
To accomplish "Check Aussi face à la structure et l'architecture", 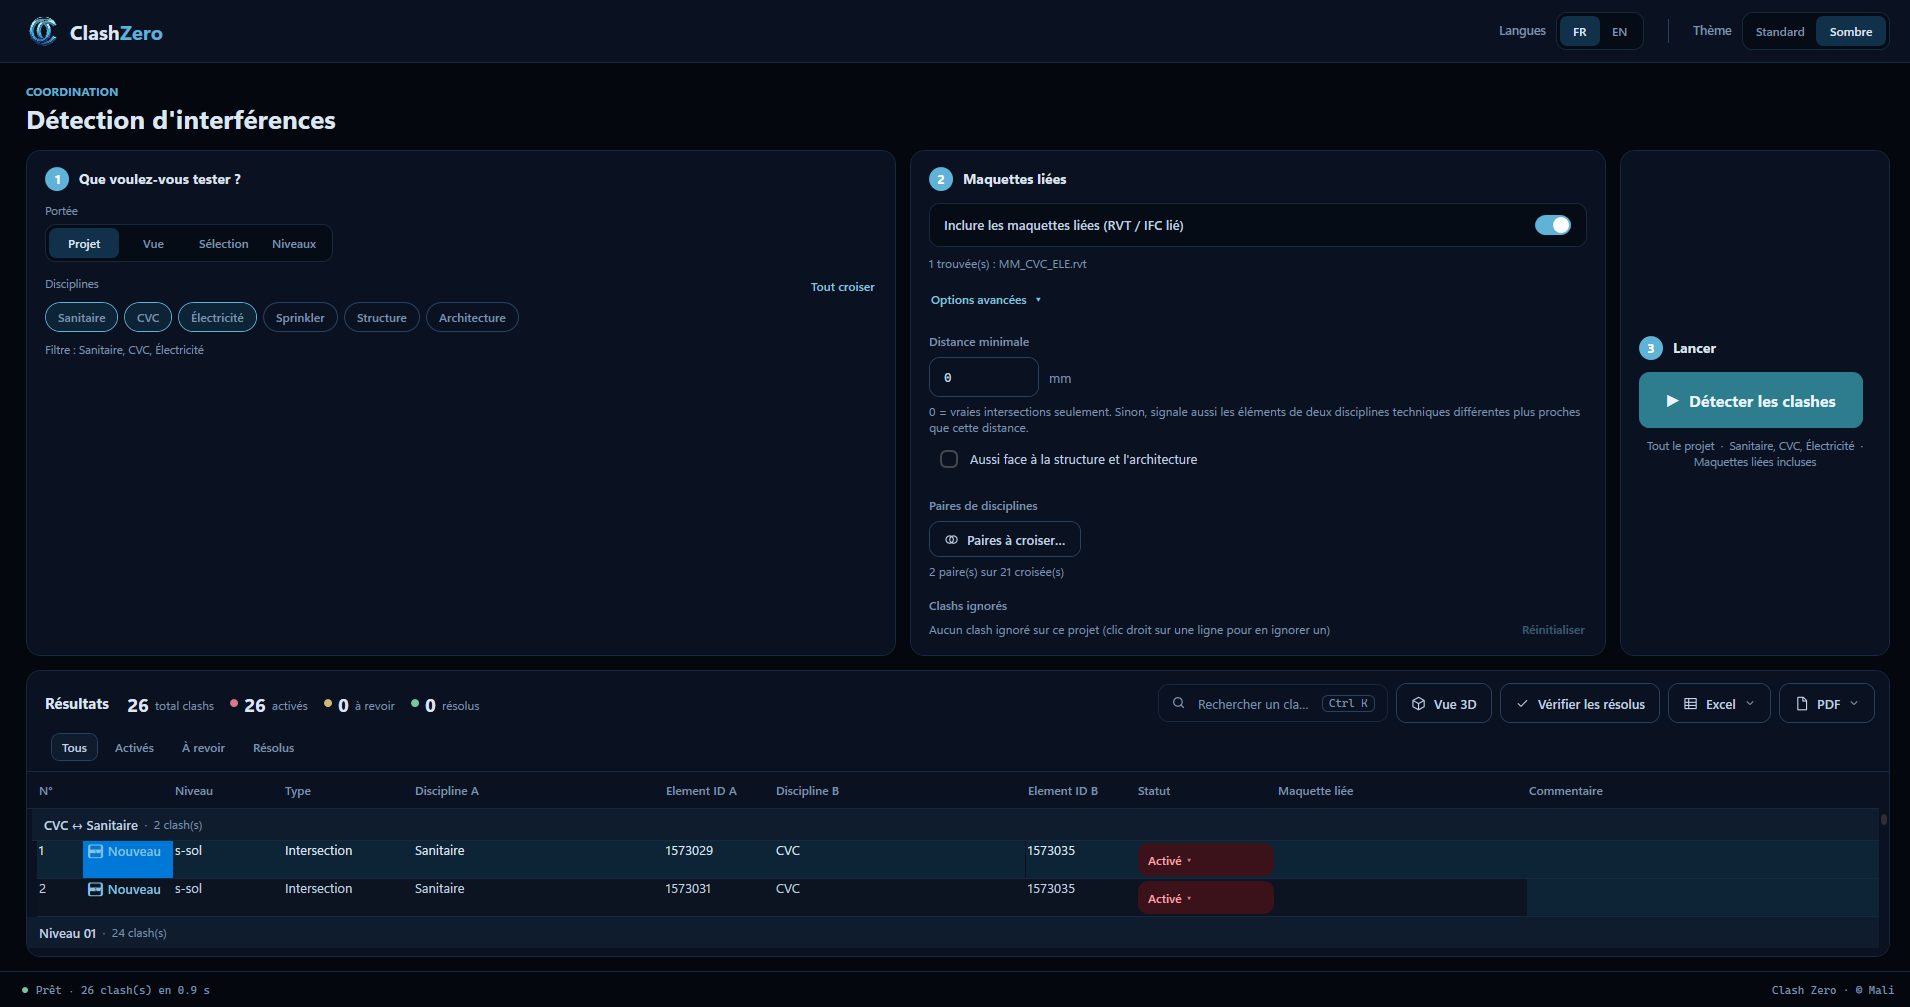I will click(949, 459).
